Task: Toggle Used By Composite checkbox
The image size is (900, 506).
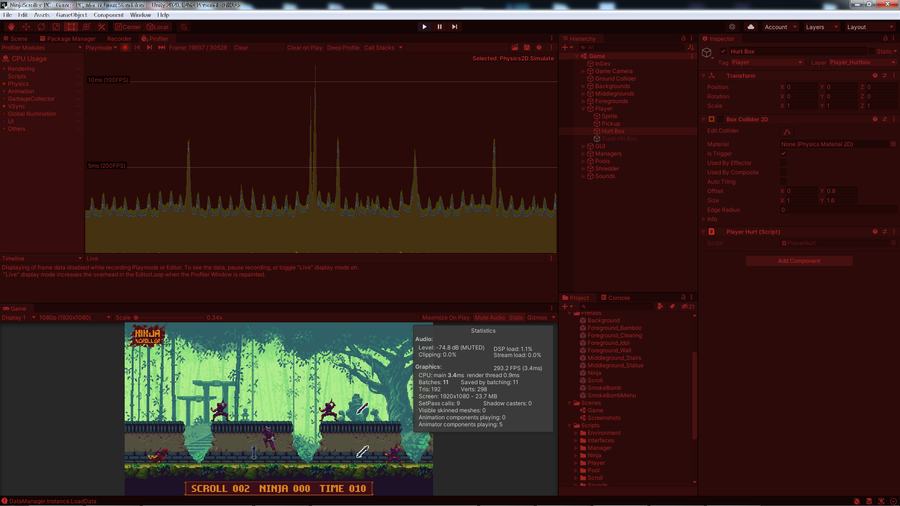Action: tap(783, 173)
